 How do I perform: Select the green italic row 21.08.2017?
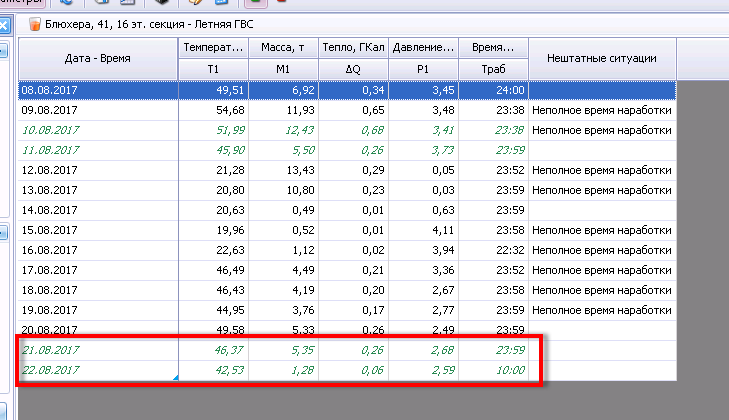pos(347,350)
